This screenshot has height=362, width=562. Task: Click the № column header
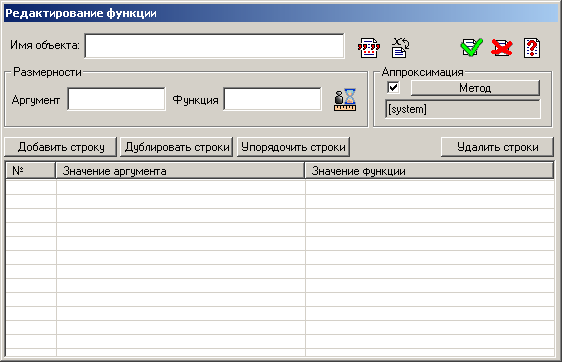(31, 171)
